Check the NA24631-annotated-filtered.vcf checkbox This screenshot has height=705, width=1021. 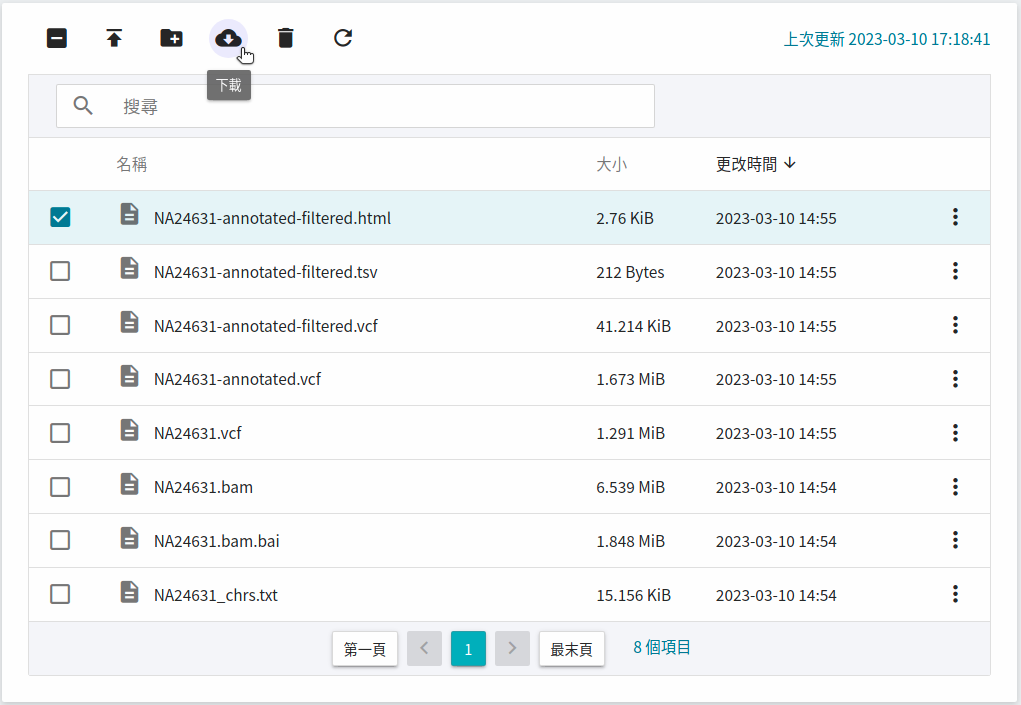pos(60,325)
